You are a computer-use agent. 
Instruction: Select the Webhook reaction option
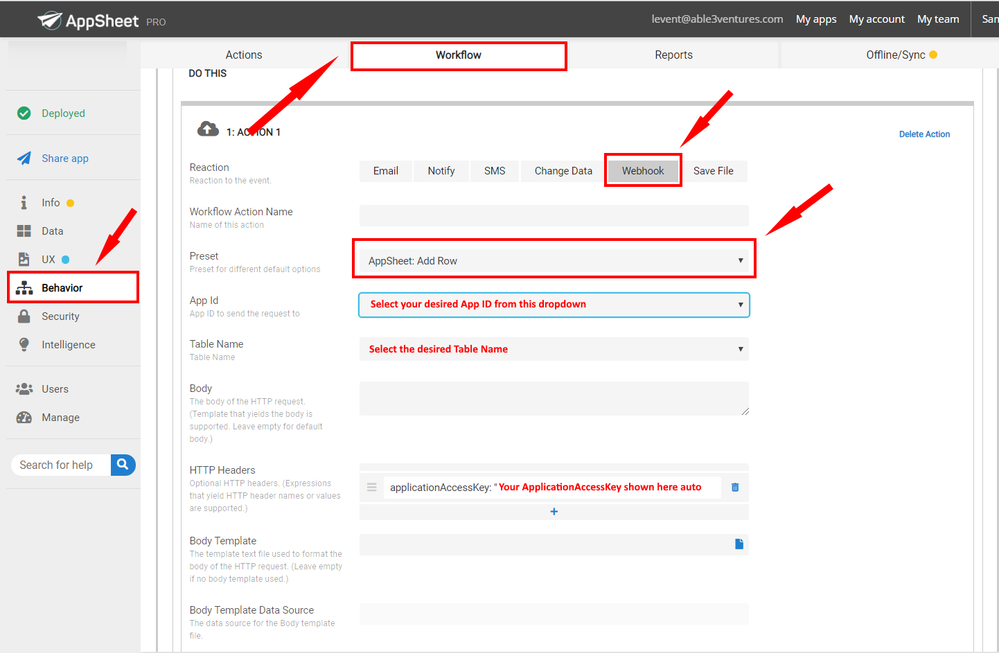(x=643, y=171)
